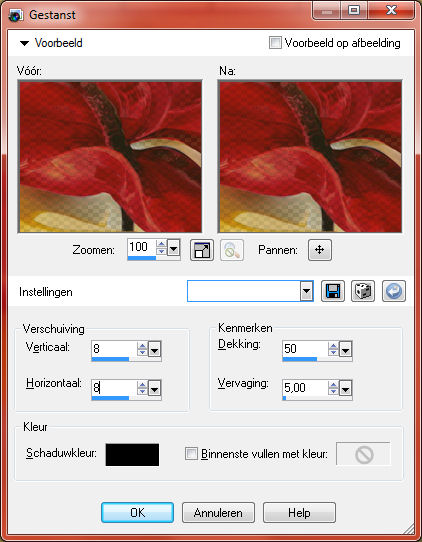Open the Zoomen percentage dropdown arrow

pyautogui.click(x=174, y=247)
